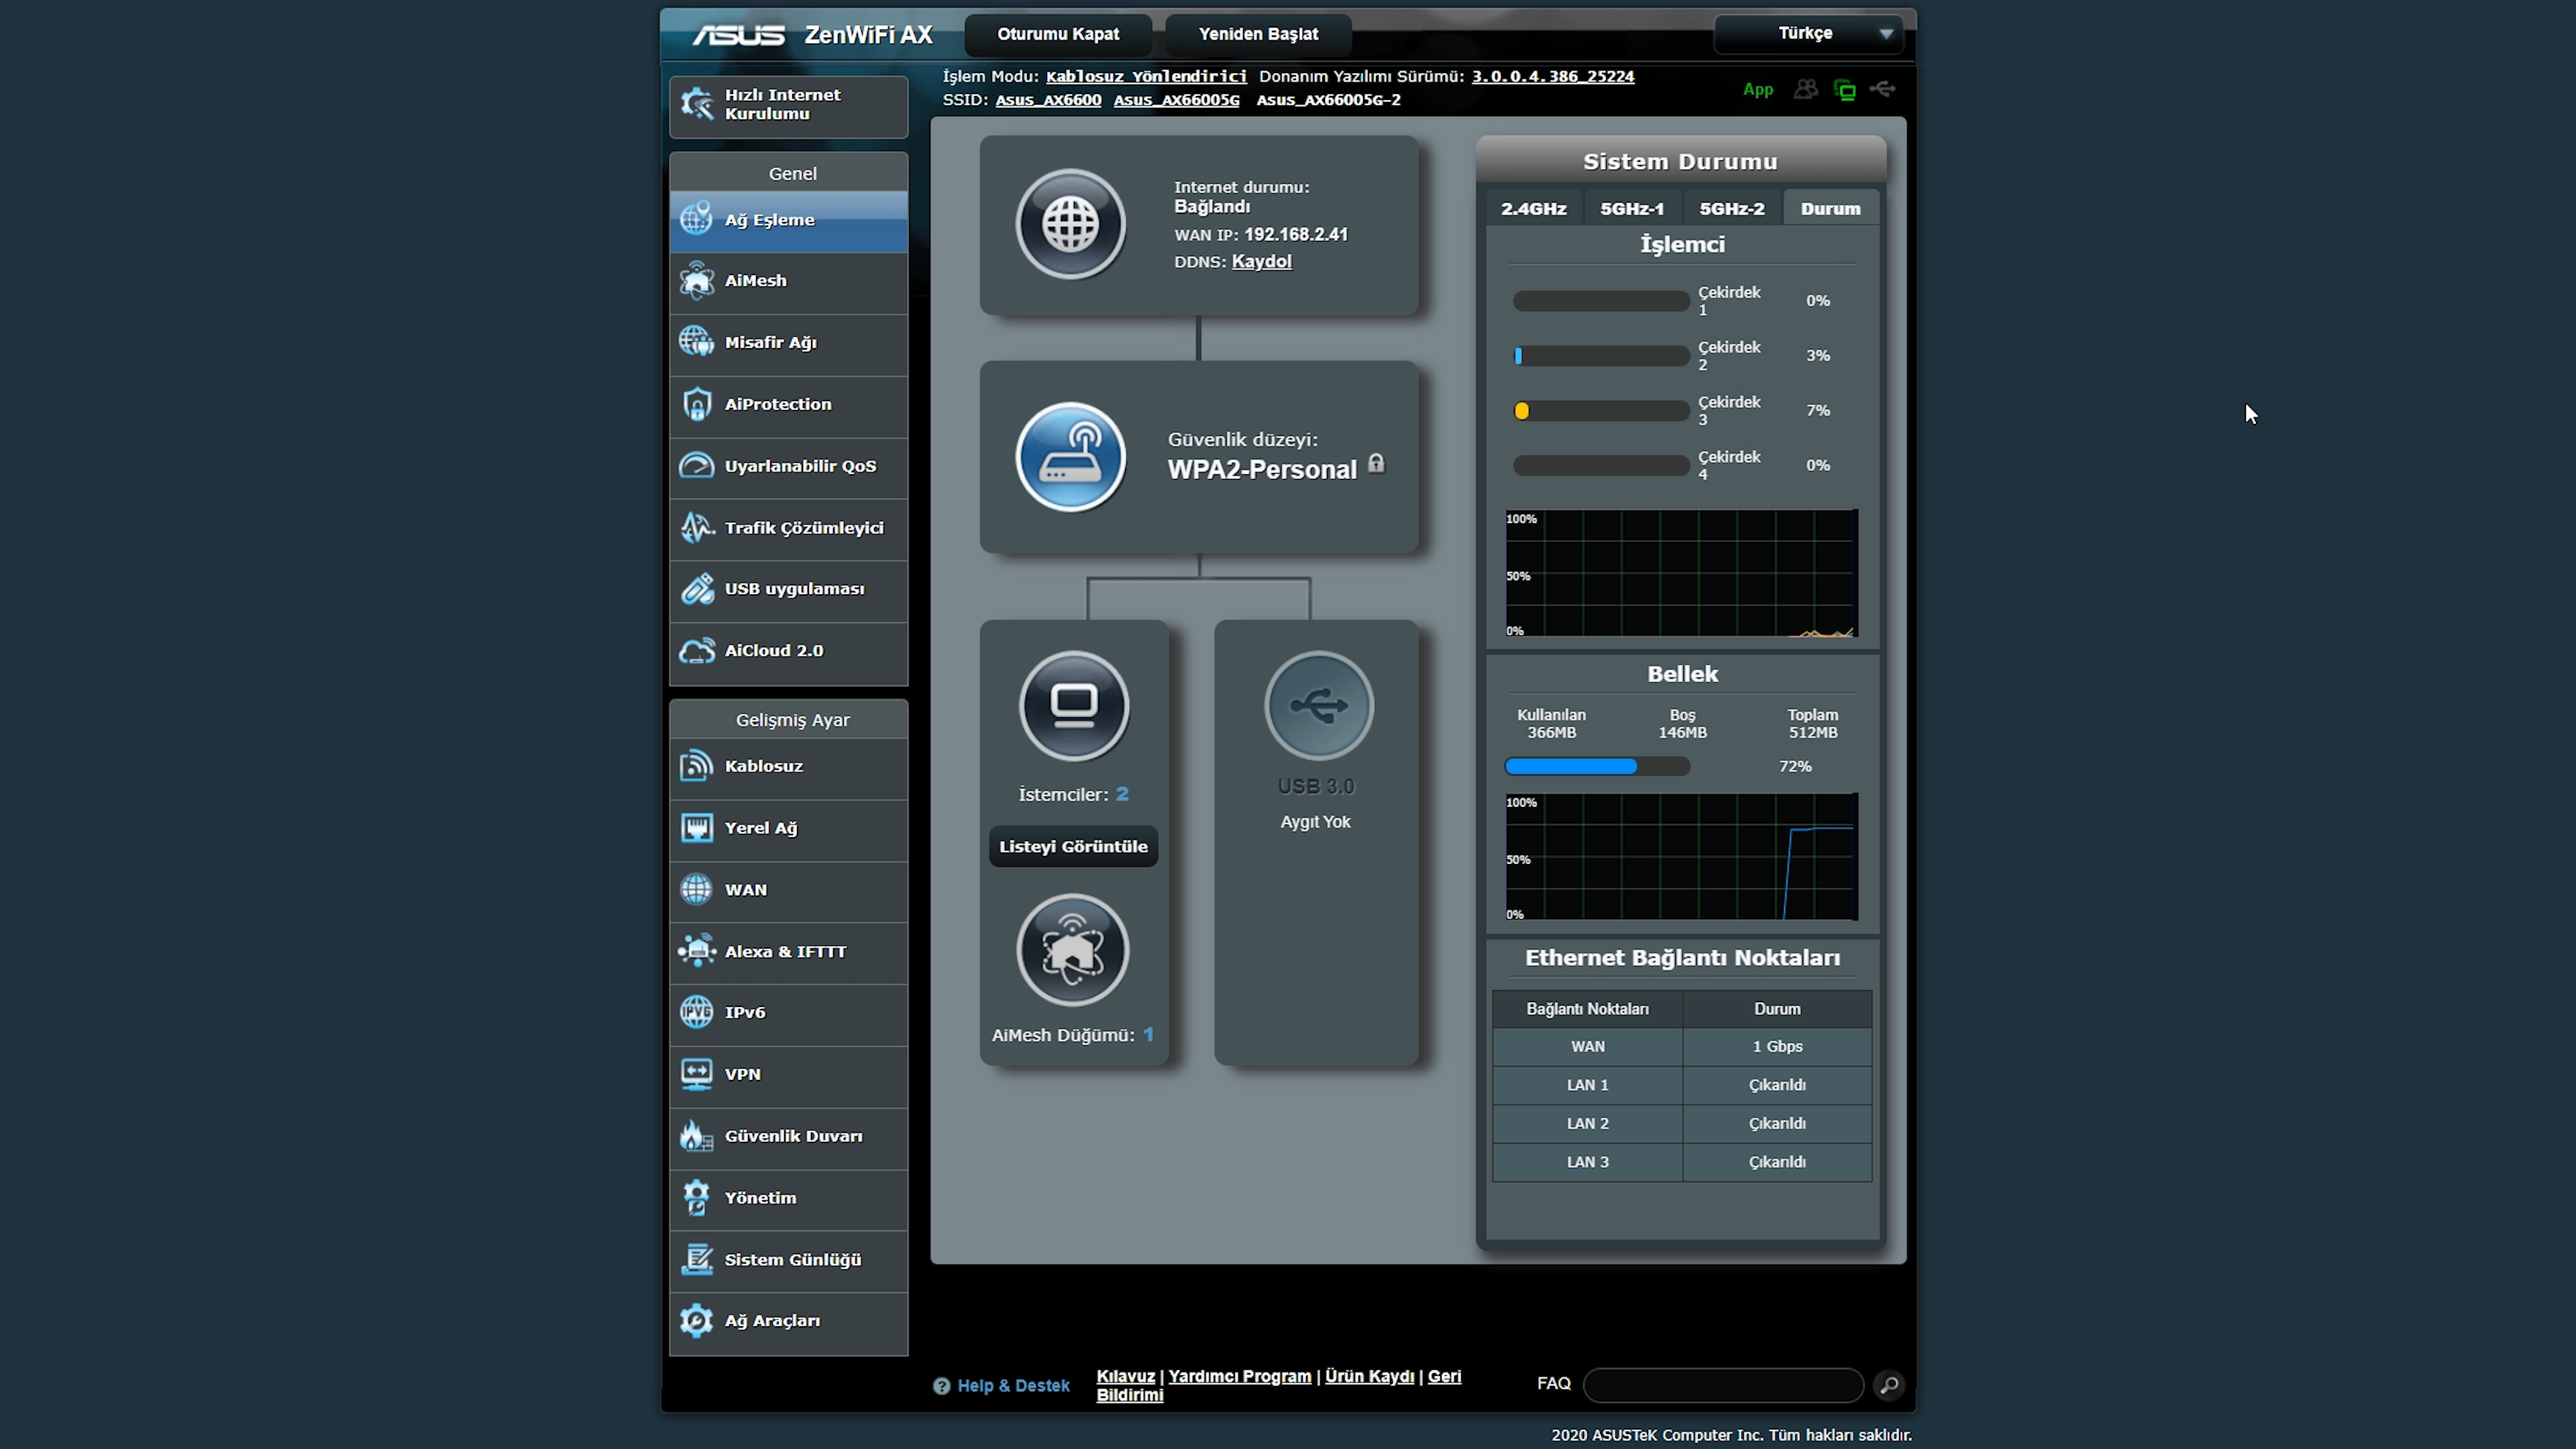Click the clients computer icon

pos(1074,706)
